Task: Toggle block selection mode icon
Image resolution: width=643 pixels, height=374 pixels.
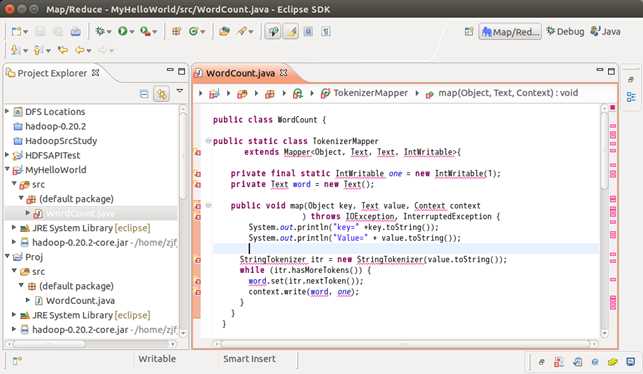Action: [x=308, y=32]
